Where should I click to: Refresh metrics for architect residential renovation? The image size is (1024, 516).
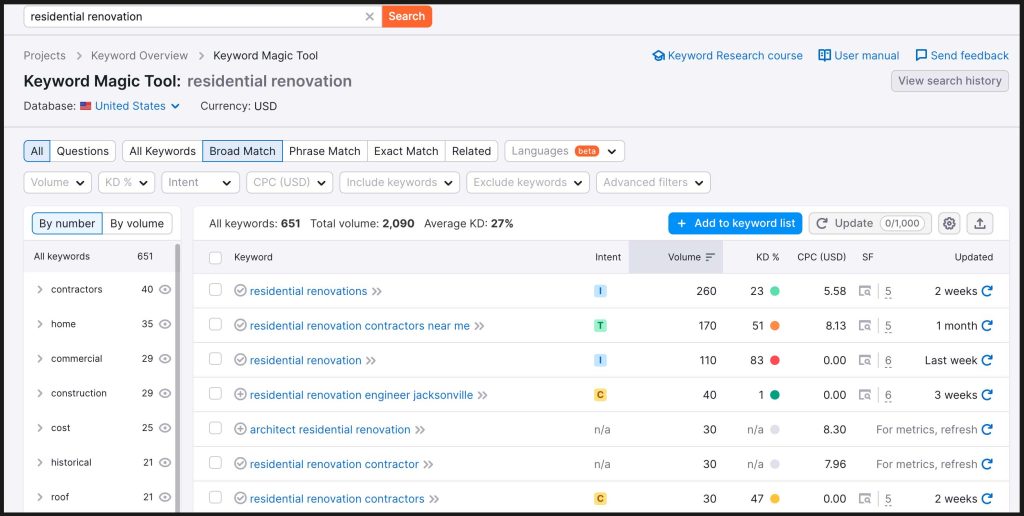pyautogui.click(x=987, y=430)
